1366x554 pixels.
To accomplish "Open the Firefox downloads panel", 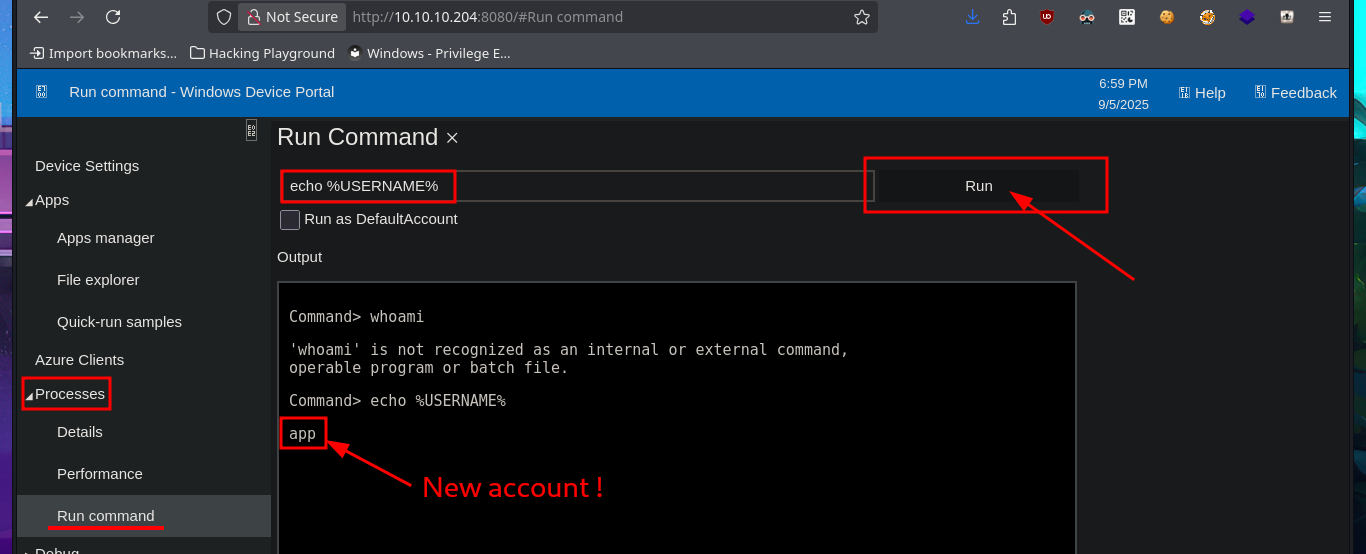I will point(972,17).
